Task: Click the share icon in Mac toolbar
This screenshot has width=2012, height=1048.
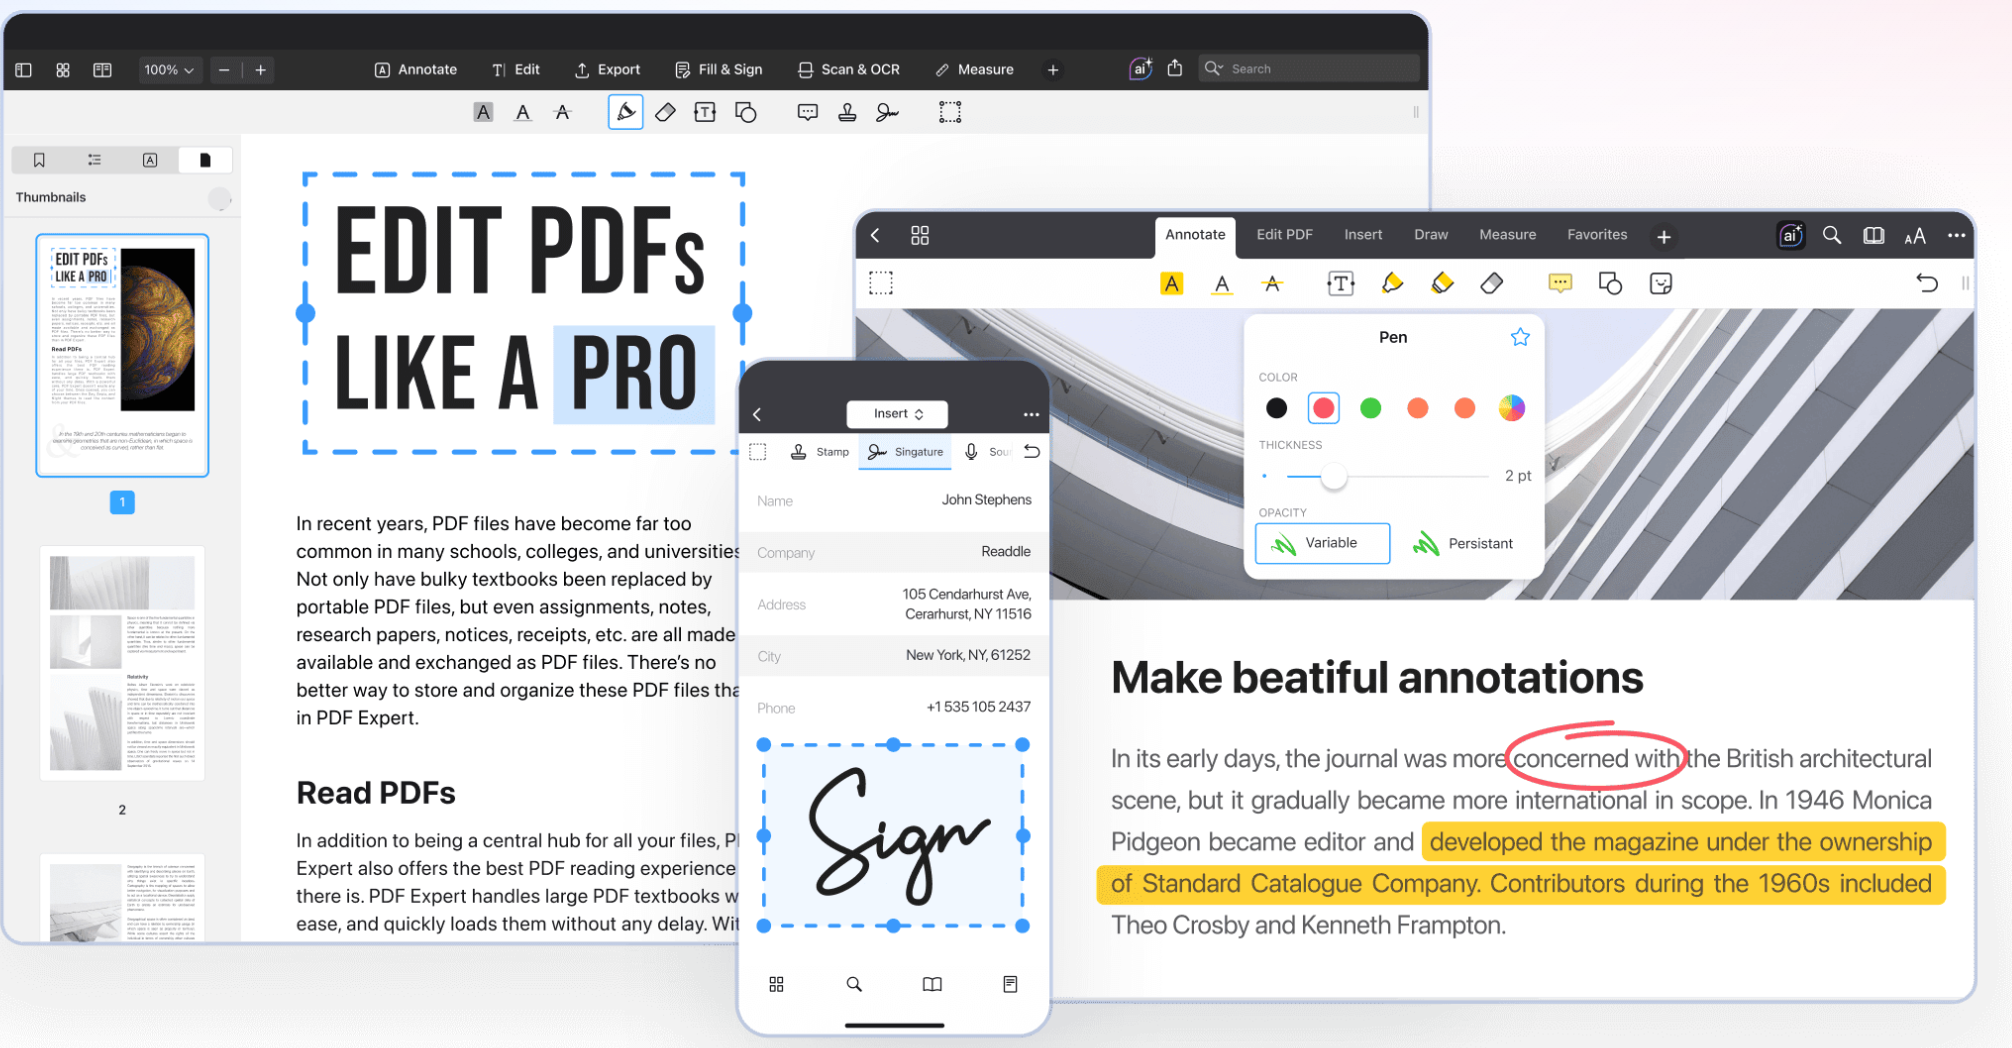Action: pos(1175,68)
